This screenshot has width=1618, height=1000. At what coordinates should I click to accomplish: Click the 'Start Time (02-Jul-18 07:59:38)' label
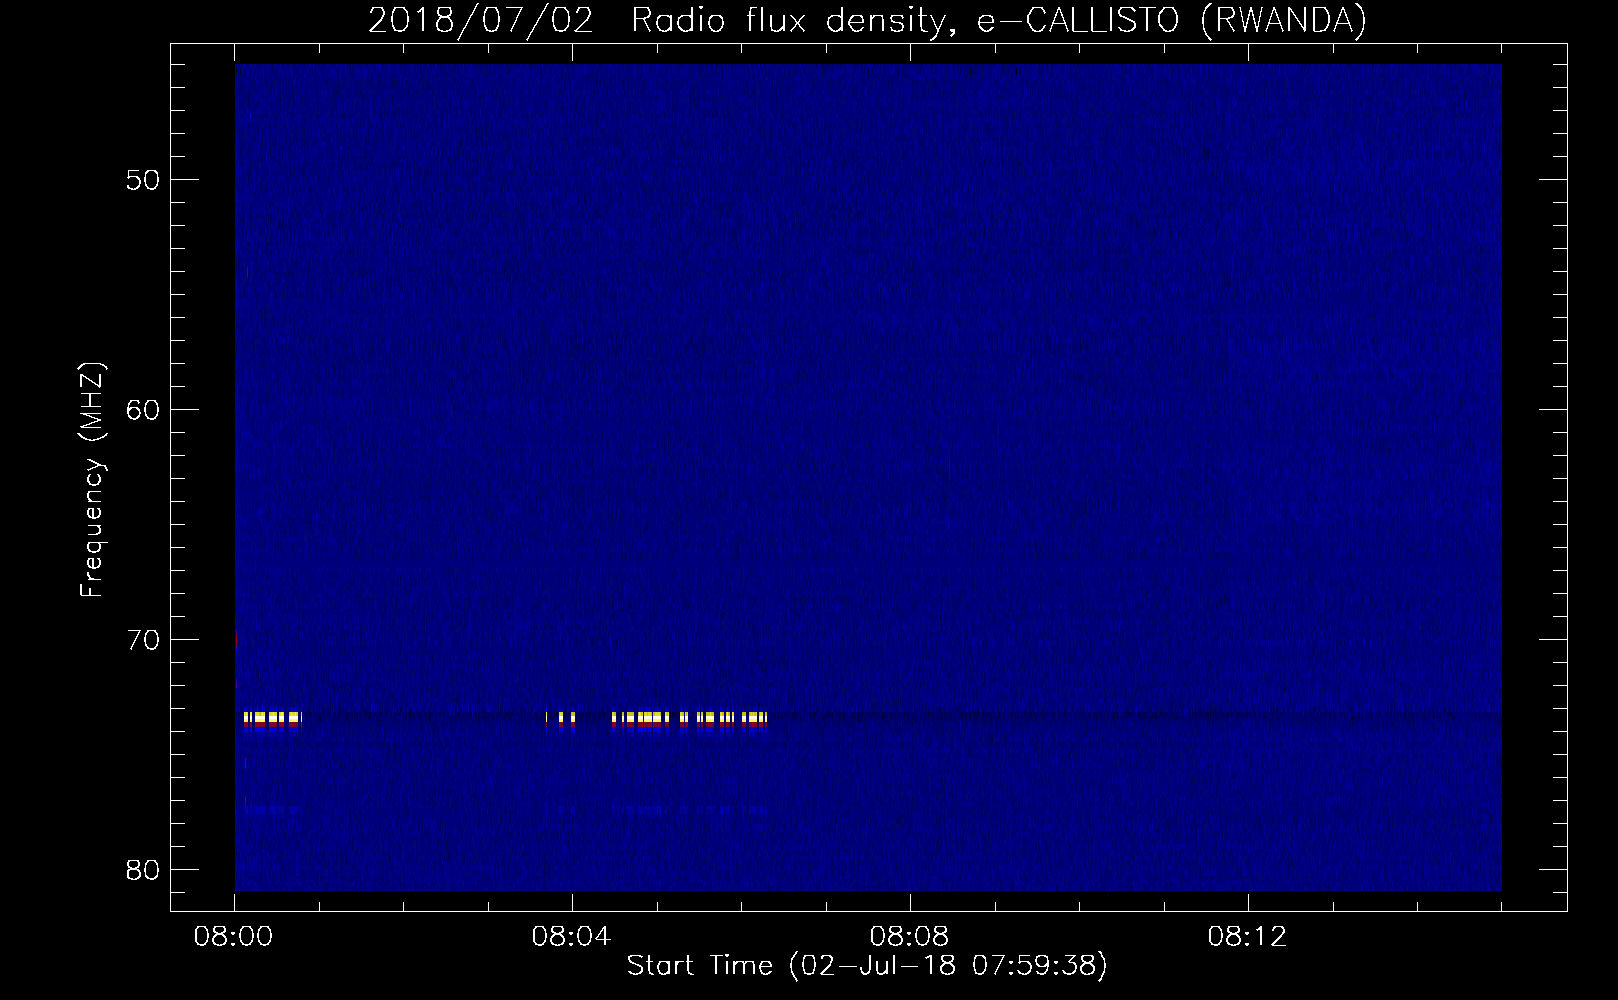(867, 965)
